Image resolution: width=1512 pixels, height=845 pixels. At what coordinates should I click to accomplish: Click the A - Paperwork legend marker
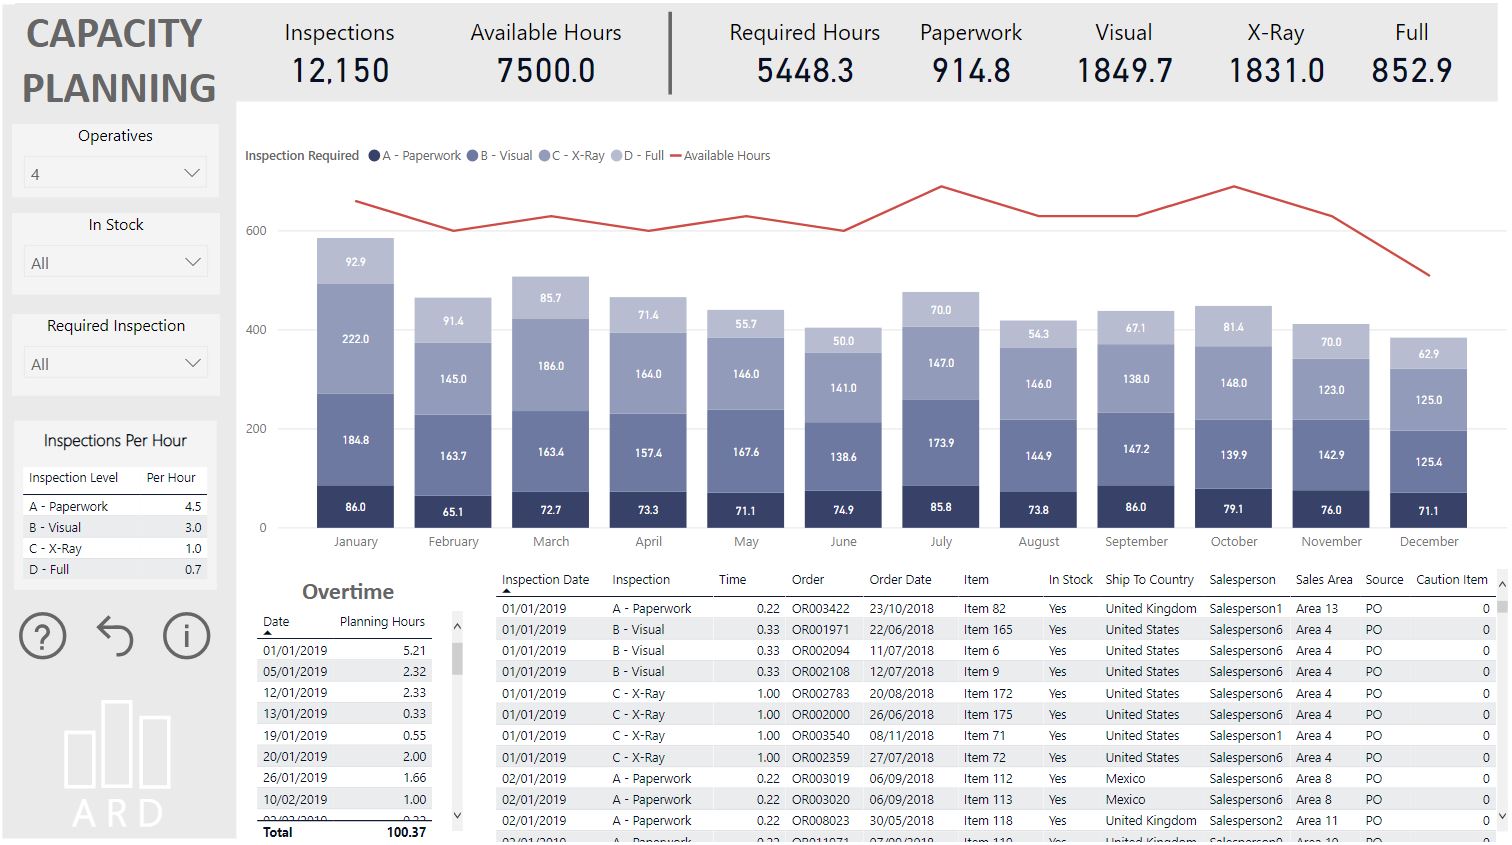pyautogui.click(x=372, y=155)
